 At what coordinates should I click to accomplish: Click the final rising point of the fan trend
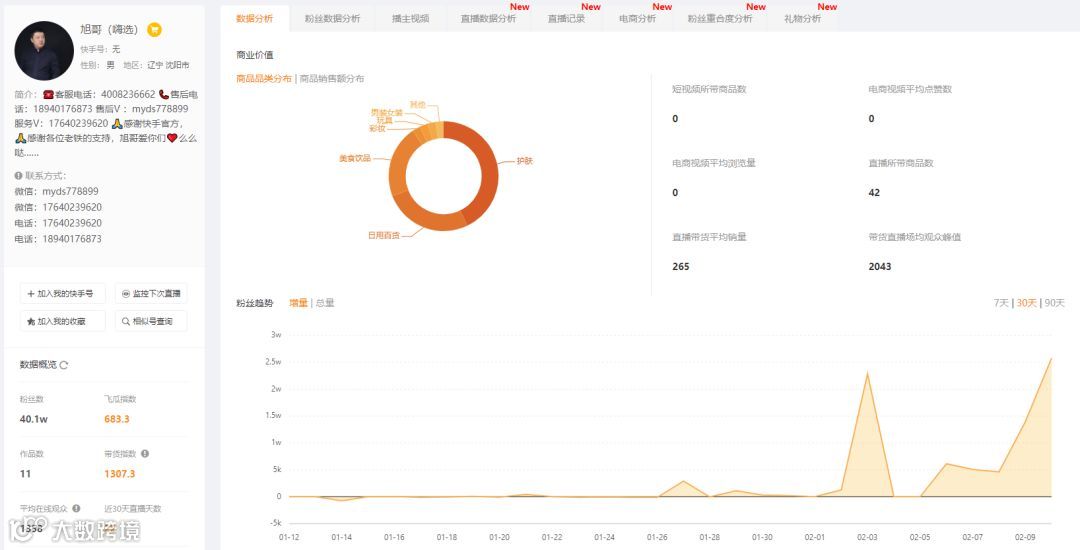1051,359
